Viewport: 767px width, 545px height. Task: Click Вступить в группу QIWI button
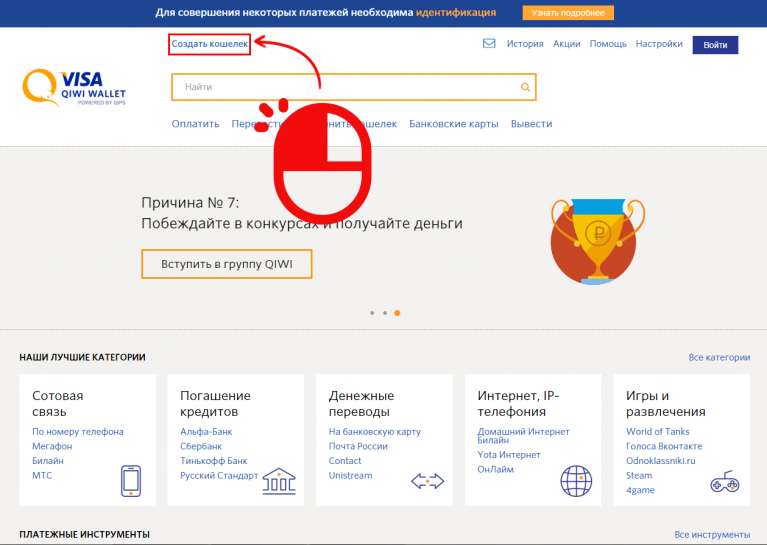(x=227, y=264)
